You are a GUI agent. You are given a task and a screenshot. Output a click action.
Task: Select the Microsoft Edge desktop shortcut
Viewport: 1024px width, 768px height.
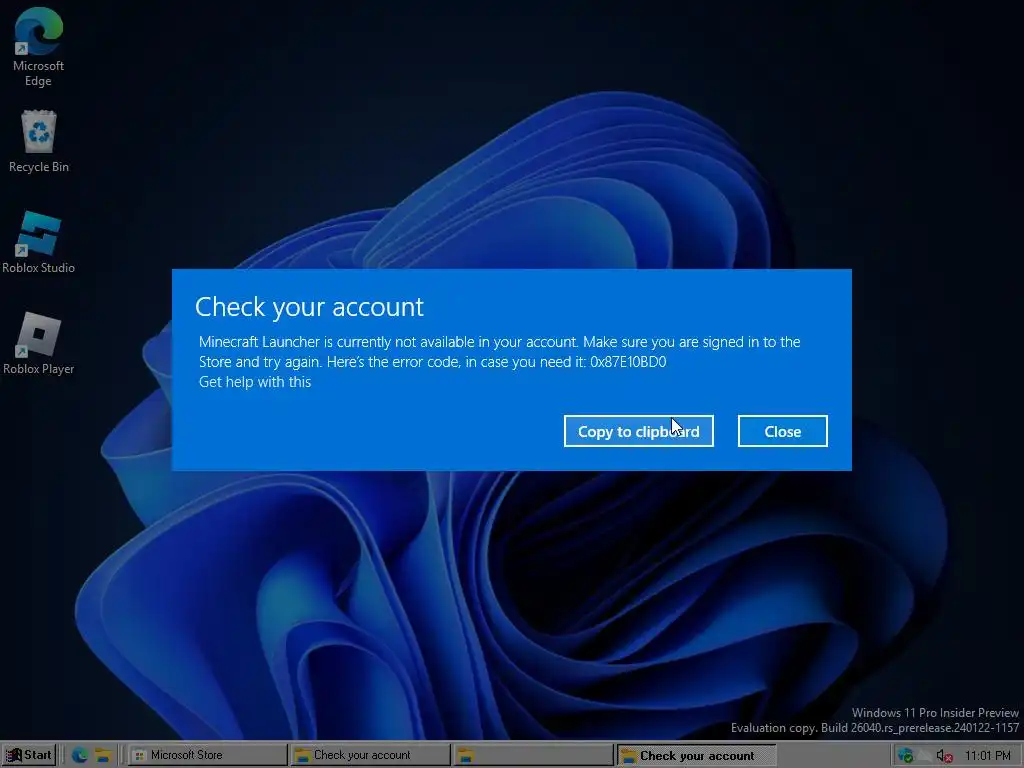point(39,47)
